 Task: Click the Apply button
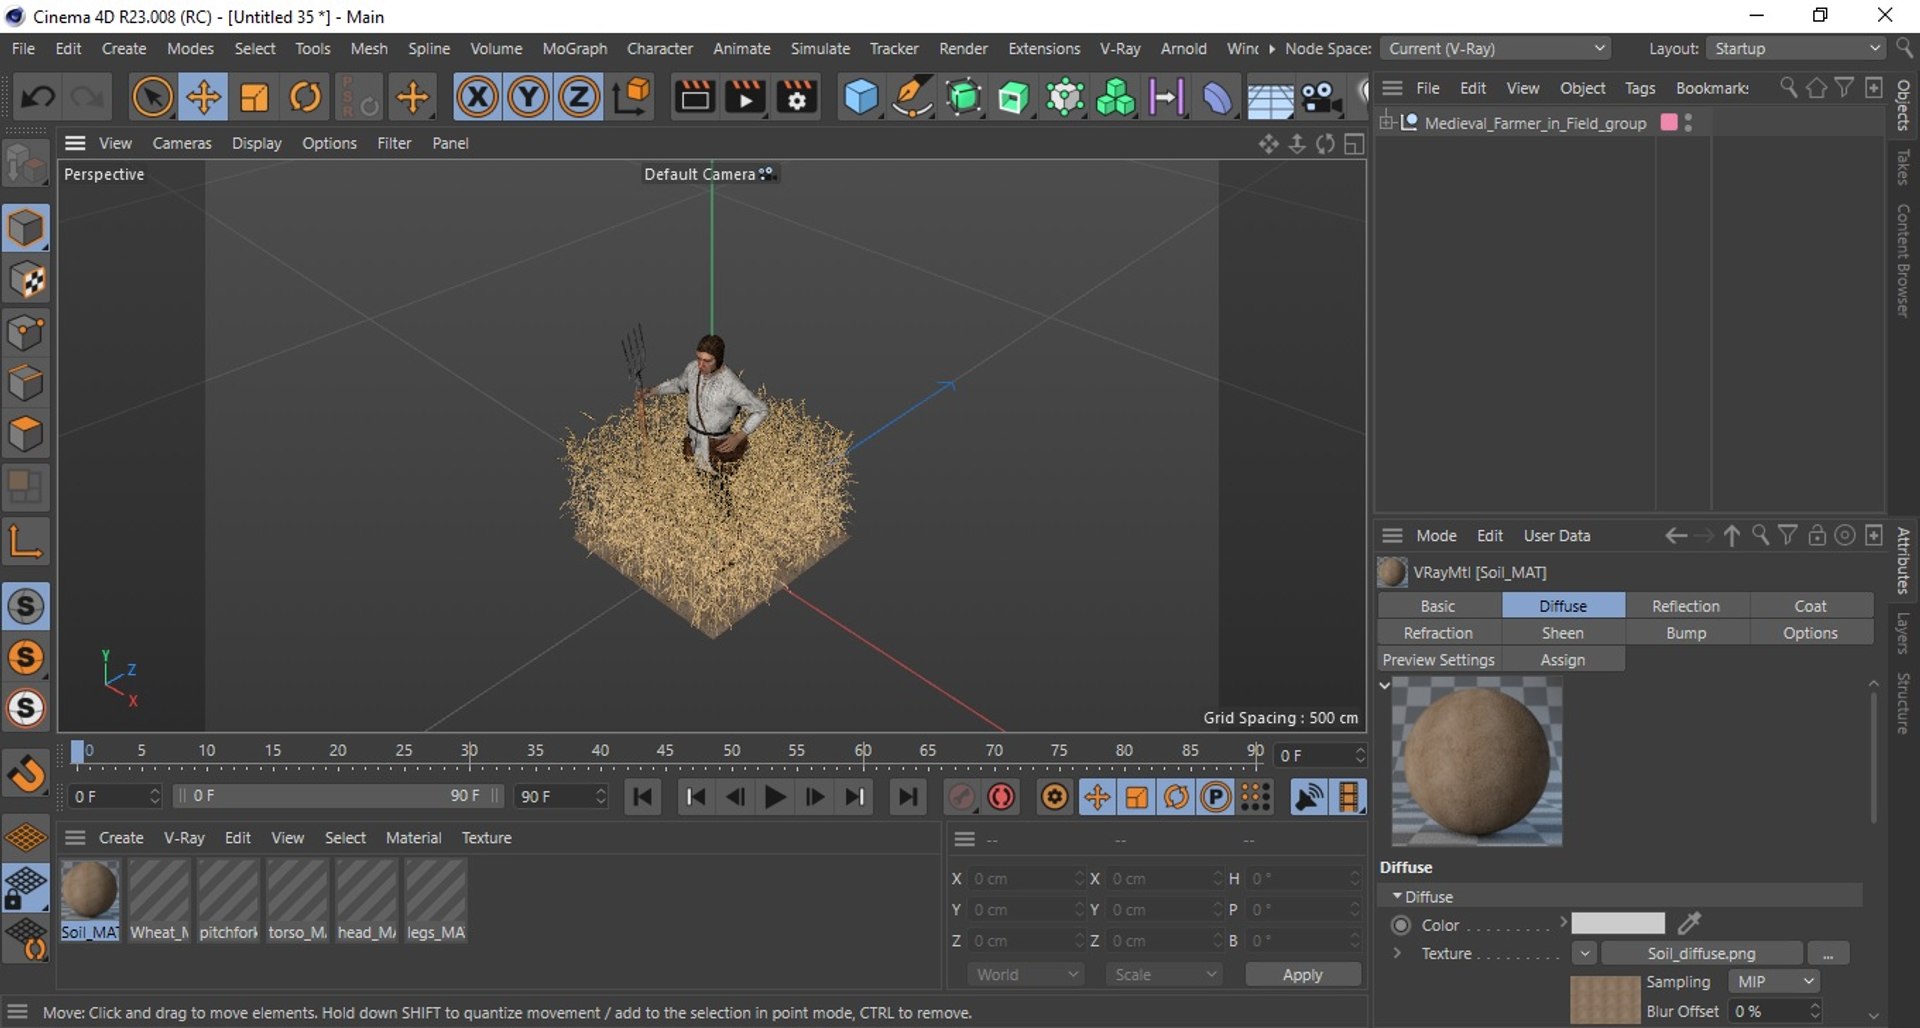click(x=1302, y=975)
